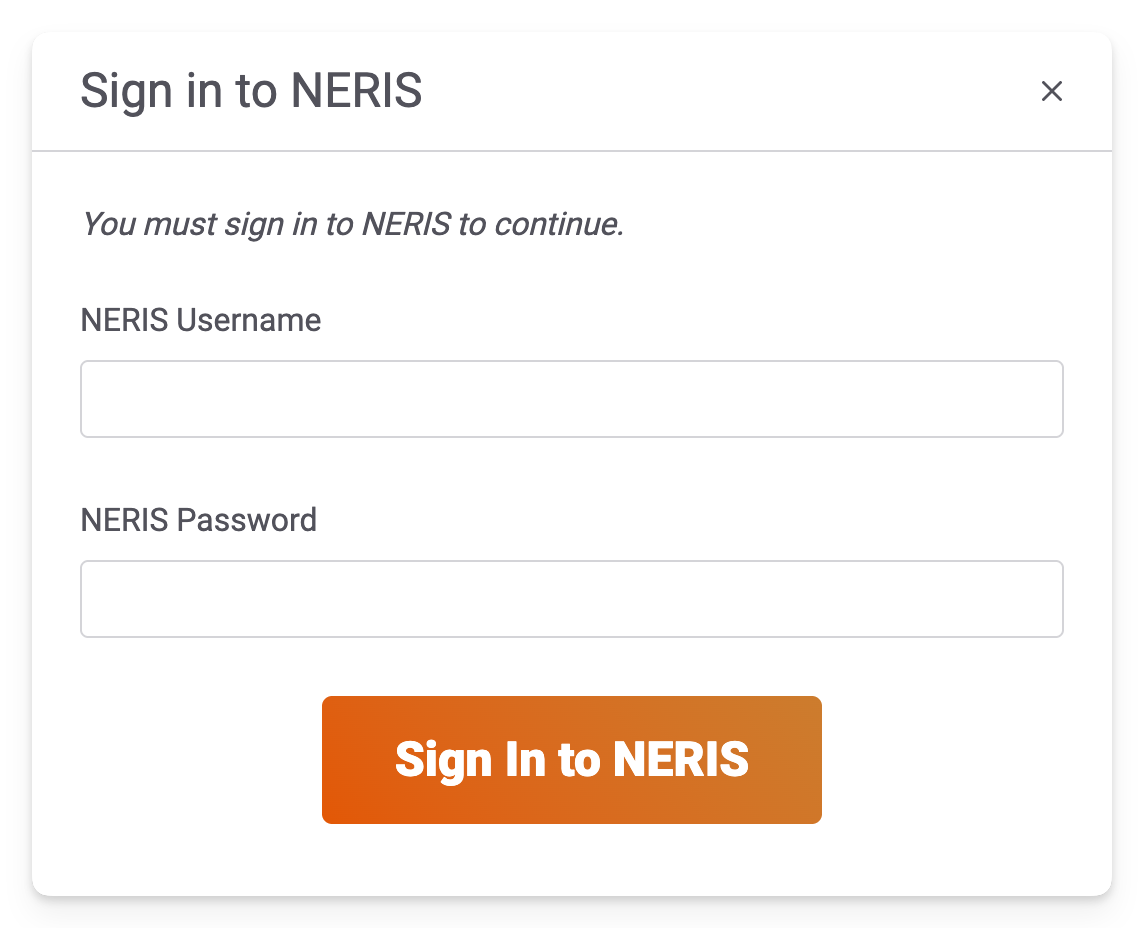Exit the login prompt via close icon

pyautogui.click(x=1051, y=91)
